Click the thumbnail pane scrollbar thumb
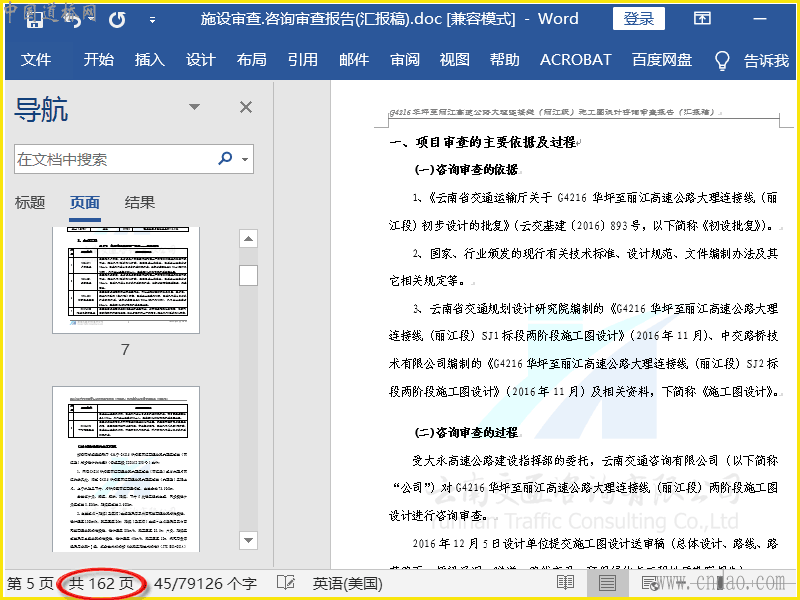 248,276
